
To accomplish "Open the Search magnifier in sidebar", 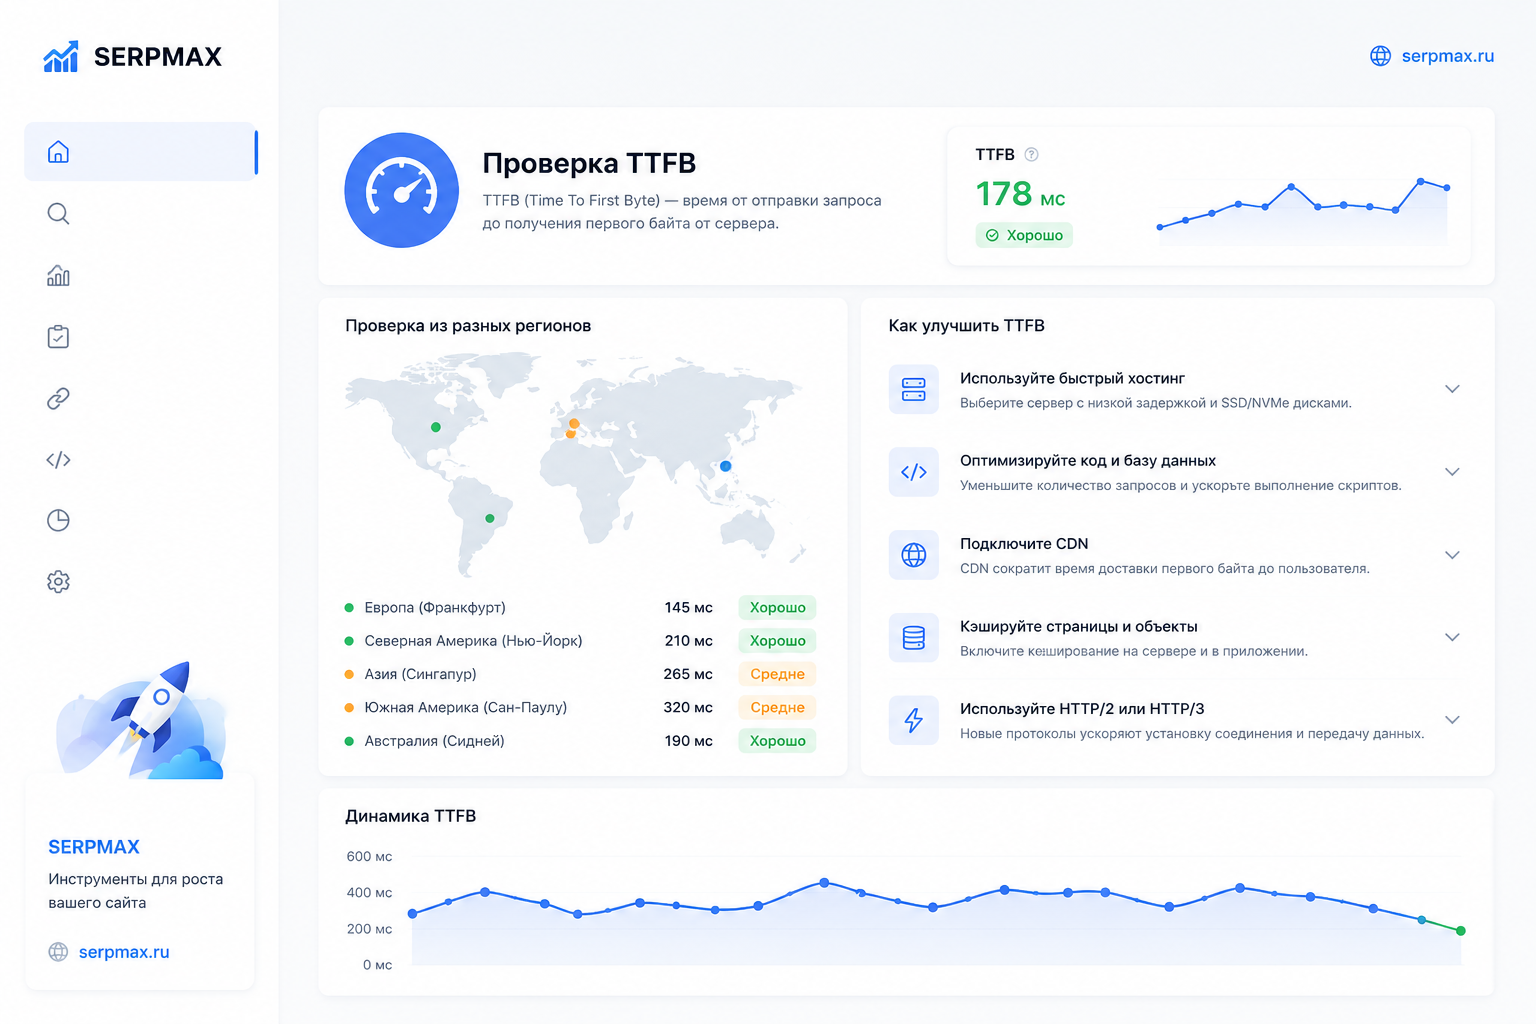I will pyautogui.click(x=58, y=214).
